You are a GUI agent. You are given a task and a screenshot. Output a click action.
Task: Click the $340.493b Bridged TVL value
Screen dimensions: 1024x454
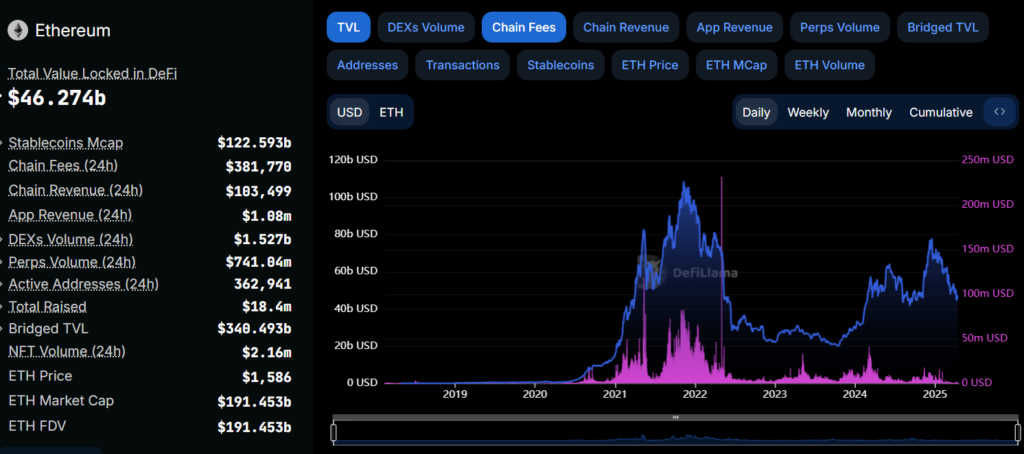(x=255, y=328)
